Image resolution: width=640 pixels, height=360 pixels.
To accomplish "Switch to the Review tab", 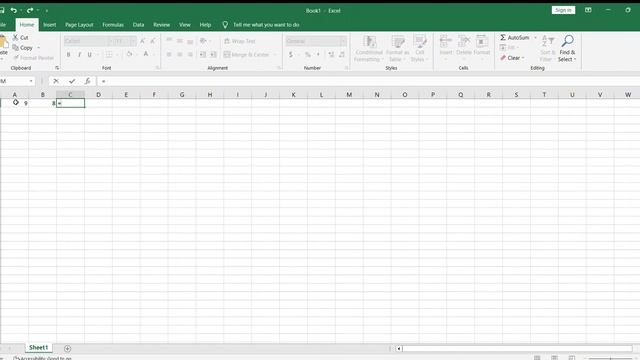I will (162, 25).
